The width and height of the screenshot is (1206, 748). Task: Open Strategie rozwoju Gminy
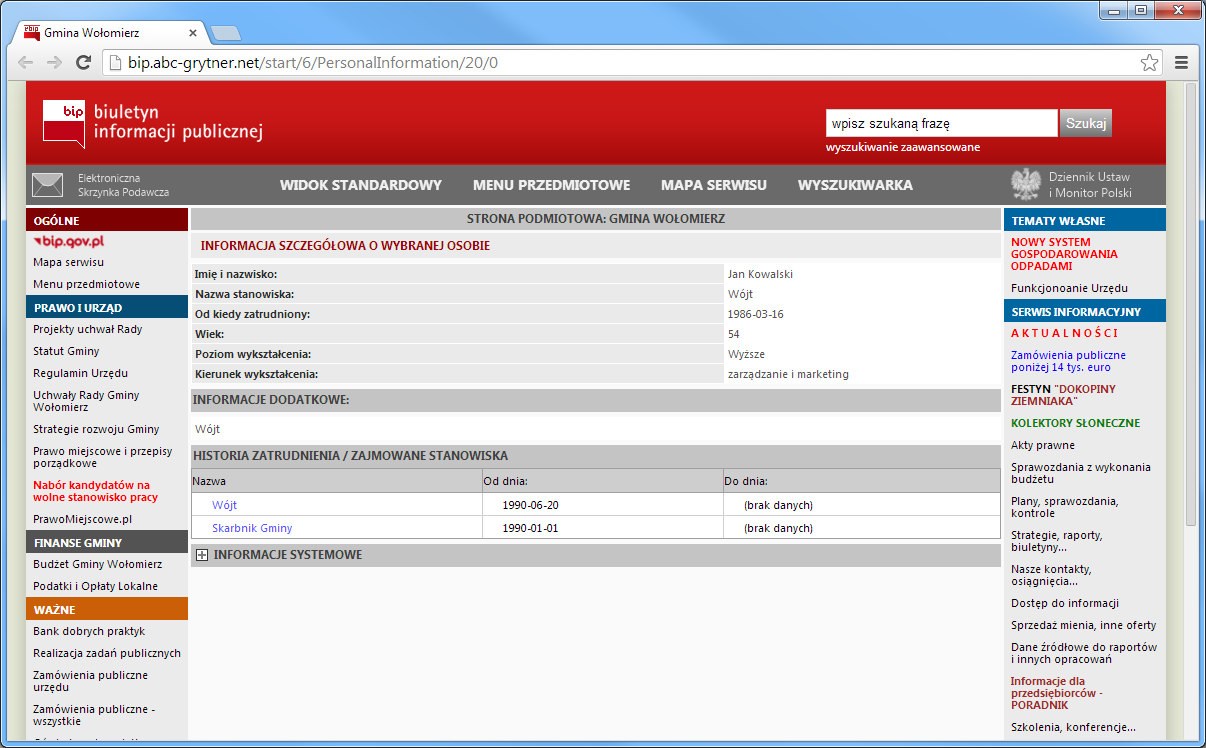(96, 429)
